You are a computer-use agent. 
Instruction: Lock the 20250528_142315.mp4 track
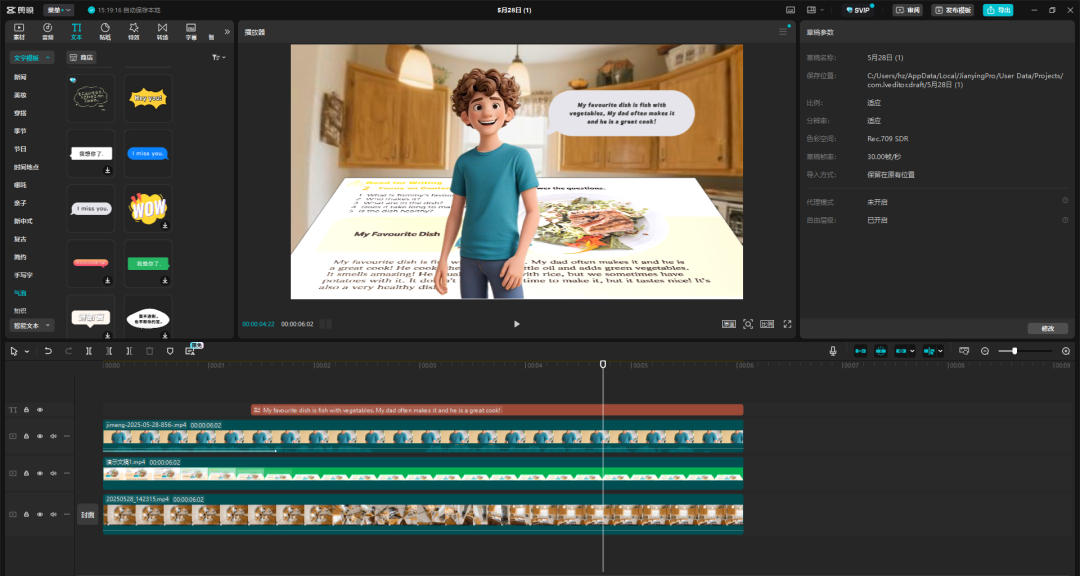(x=26, y=514)
